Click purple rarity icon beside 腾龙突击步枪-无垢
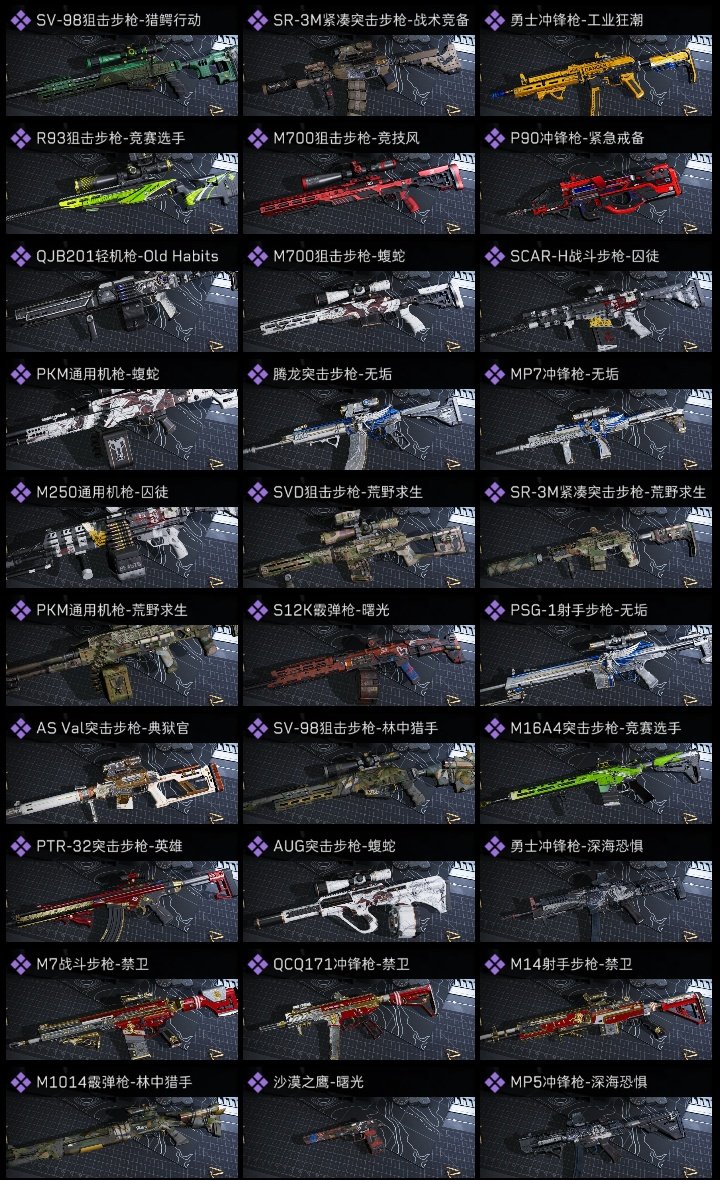Screen dimensions: 720x1180 (x=257, y=374)
